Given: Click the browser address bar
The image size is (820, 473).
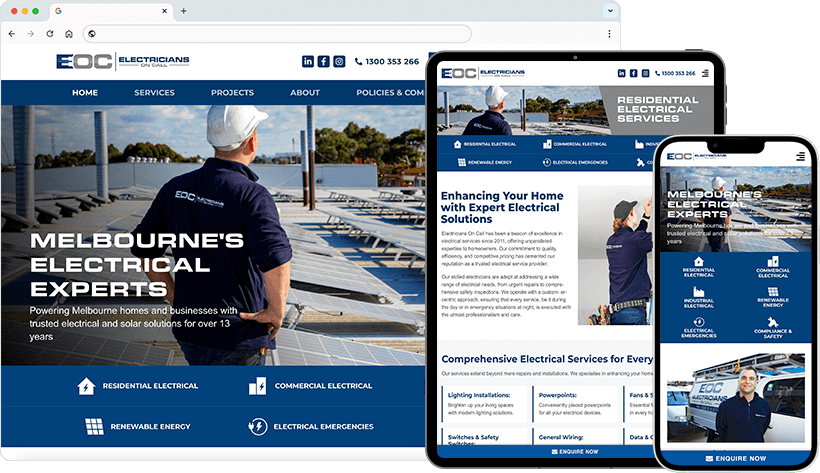Looking at the screenshot, I should coord(250,34).
